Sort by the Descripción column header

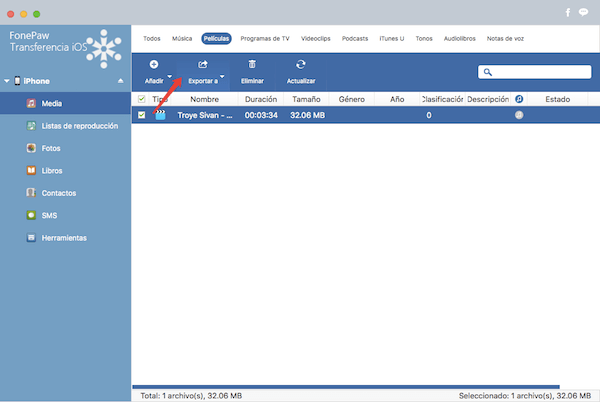click(x=488, y=99)
